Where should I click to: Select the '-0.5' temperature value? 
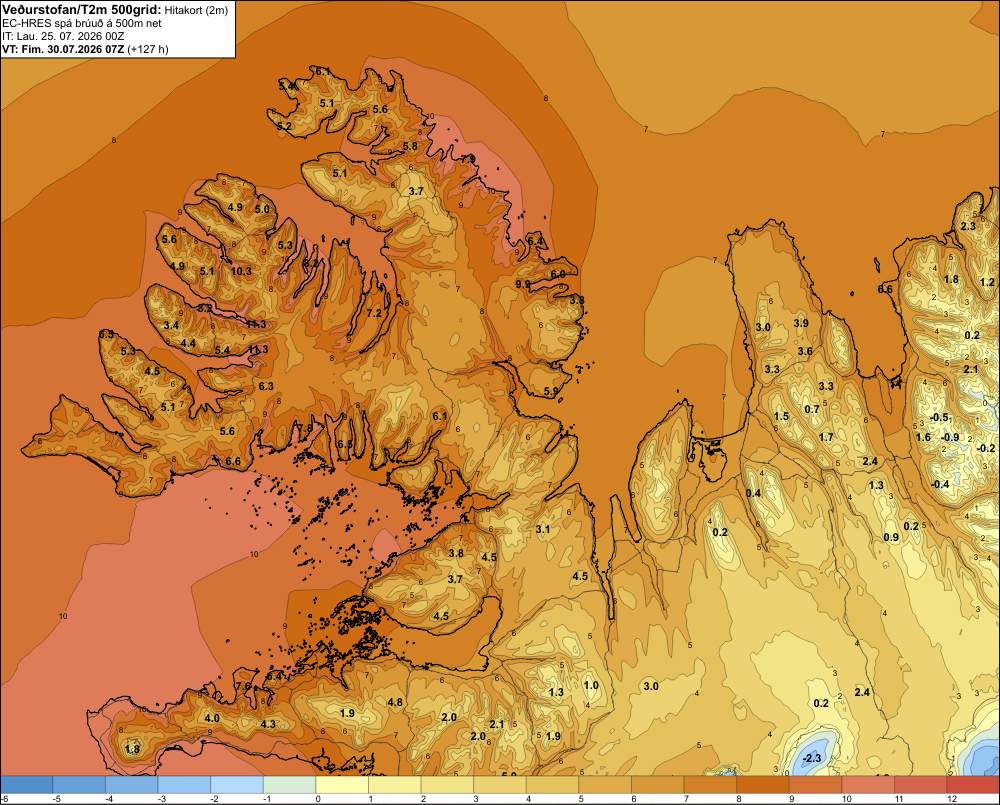939,417
